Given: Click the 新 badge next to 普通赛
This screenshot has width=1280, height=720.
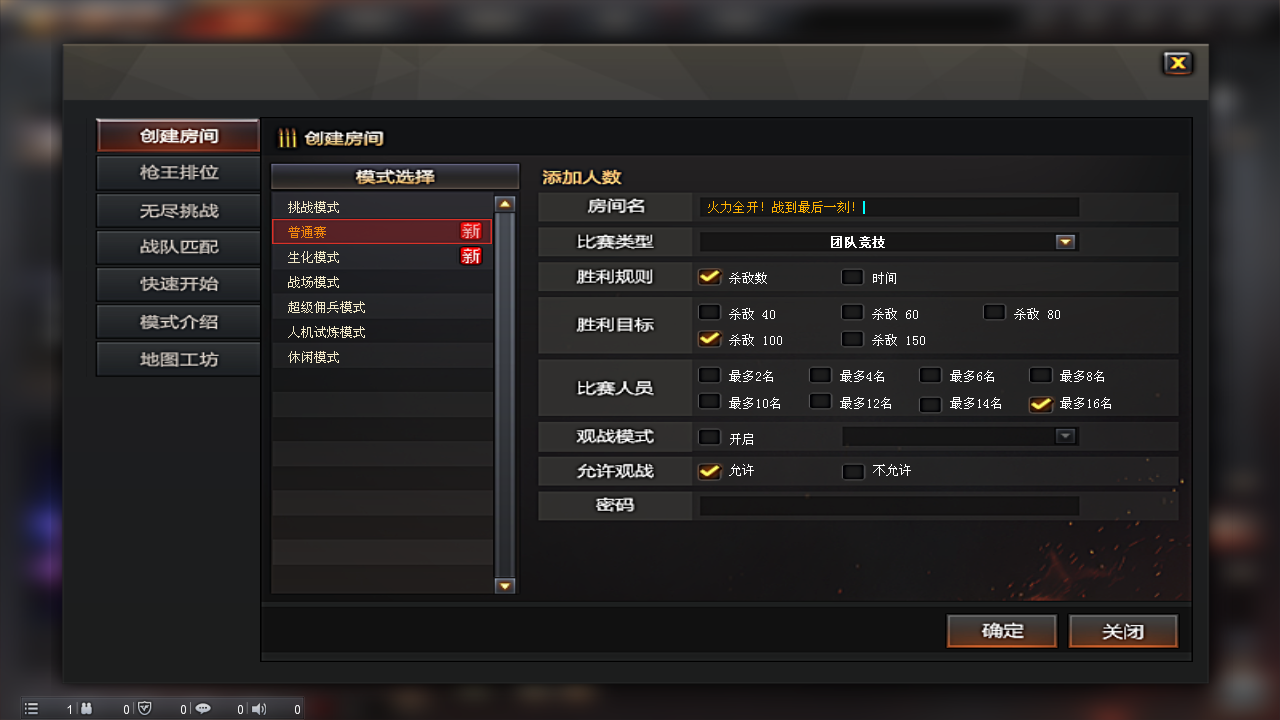Looking at the screenshot, I should click(471, 231).
